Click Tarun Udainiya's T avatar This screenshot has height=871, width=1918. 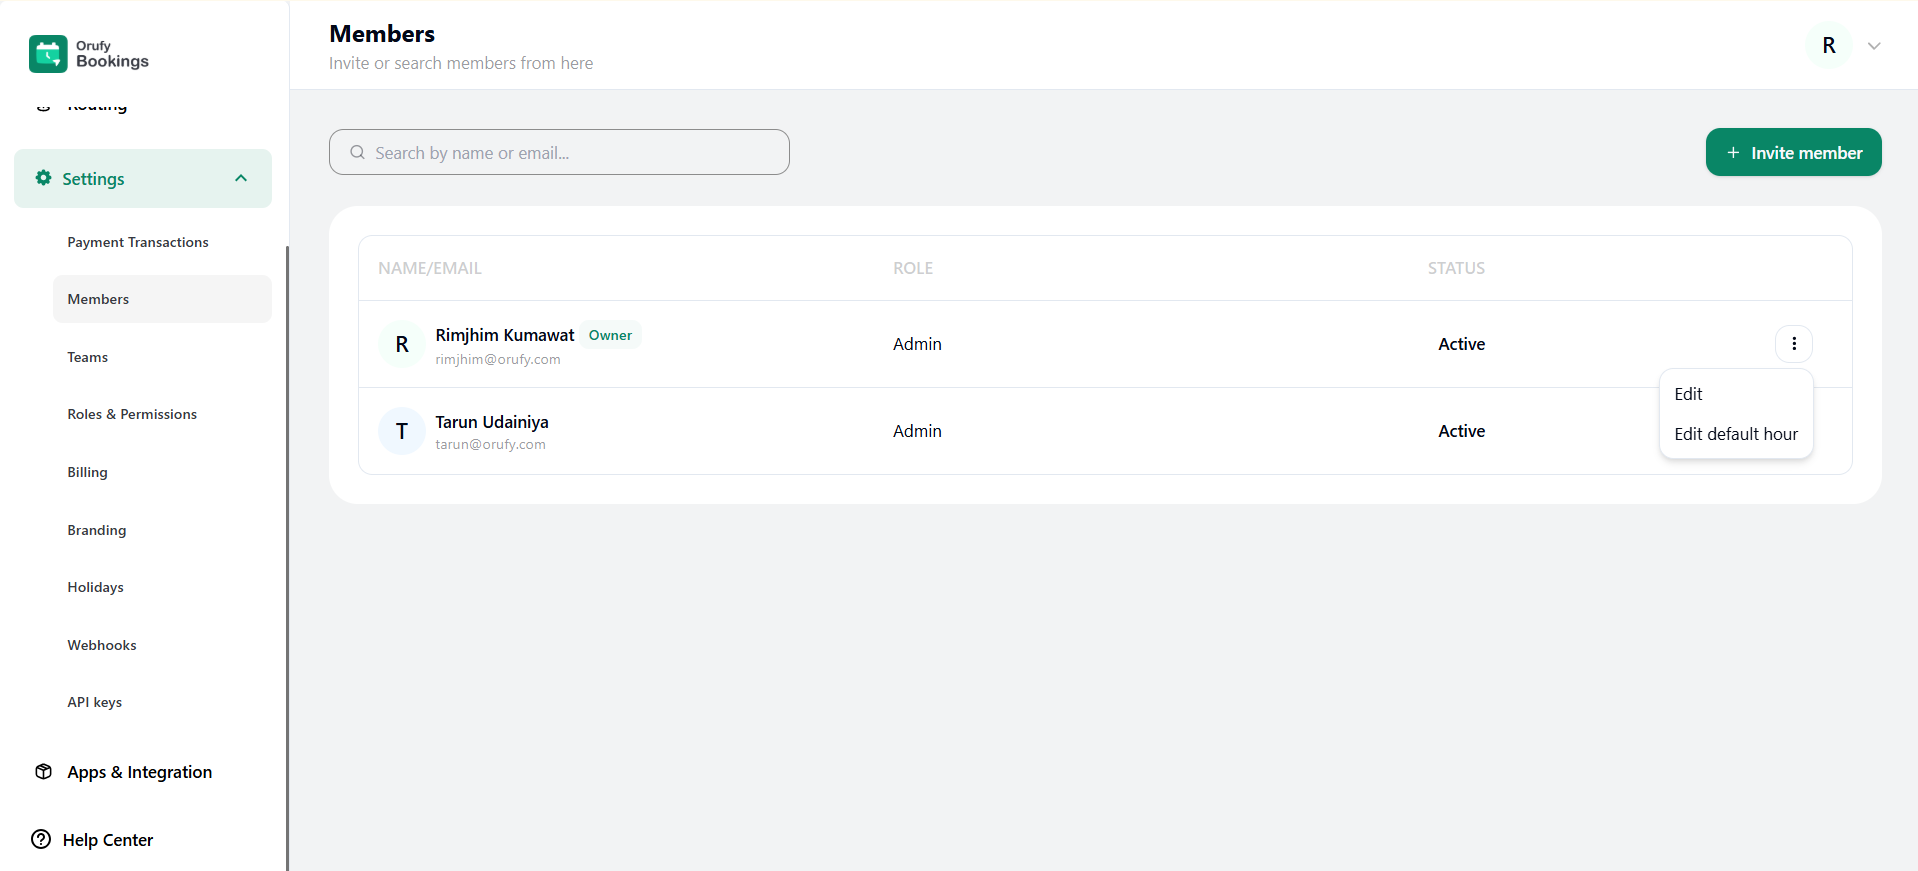coord(402,431)
